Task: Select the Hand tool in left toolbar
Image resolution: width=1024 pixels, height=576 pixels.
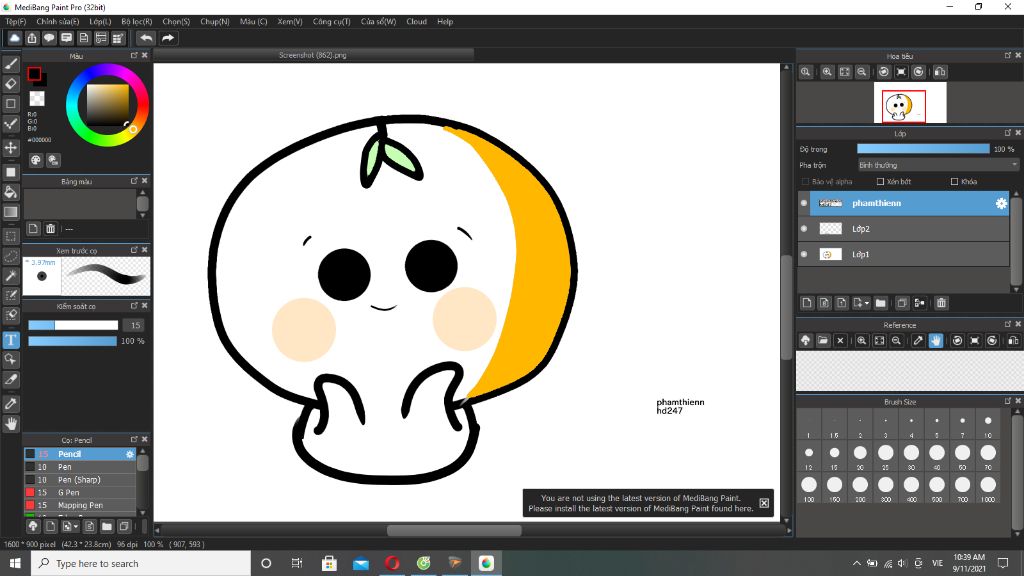Action: tap(11, 424)
